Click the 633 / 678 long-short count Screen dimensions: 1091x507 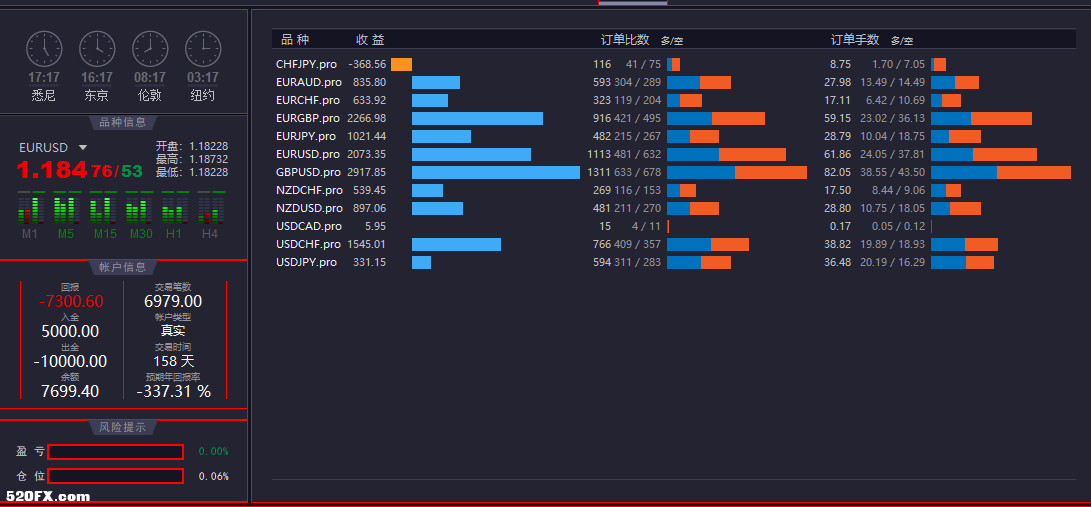pyautogui.click(x=637, y=172)
